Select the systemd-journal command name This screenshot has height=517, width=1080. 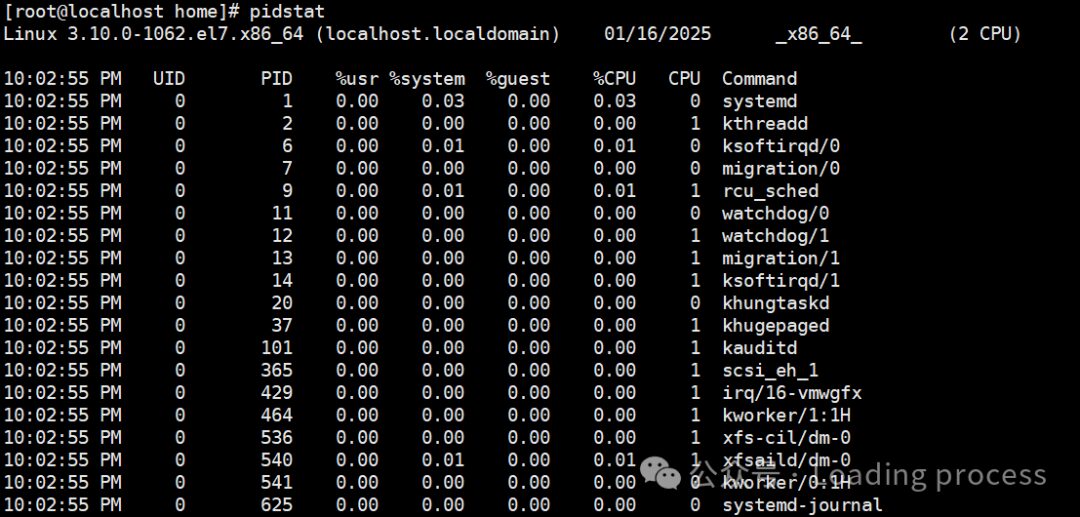coord(802,505)
